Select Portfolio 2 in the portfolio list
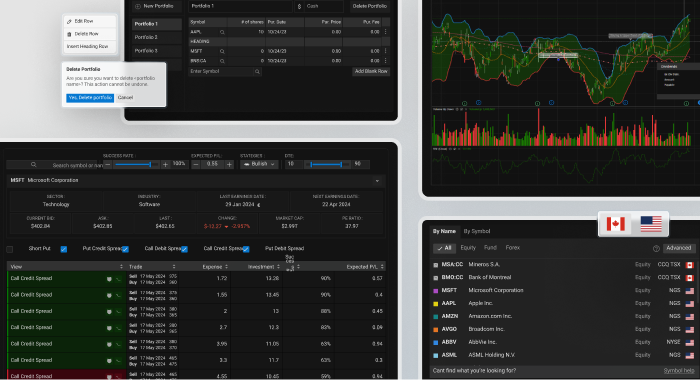This screenshot has height=380, width=700. click(x=157, y=38)
